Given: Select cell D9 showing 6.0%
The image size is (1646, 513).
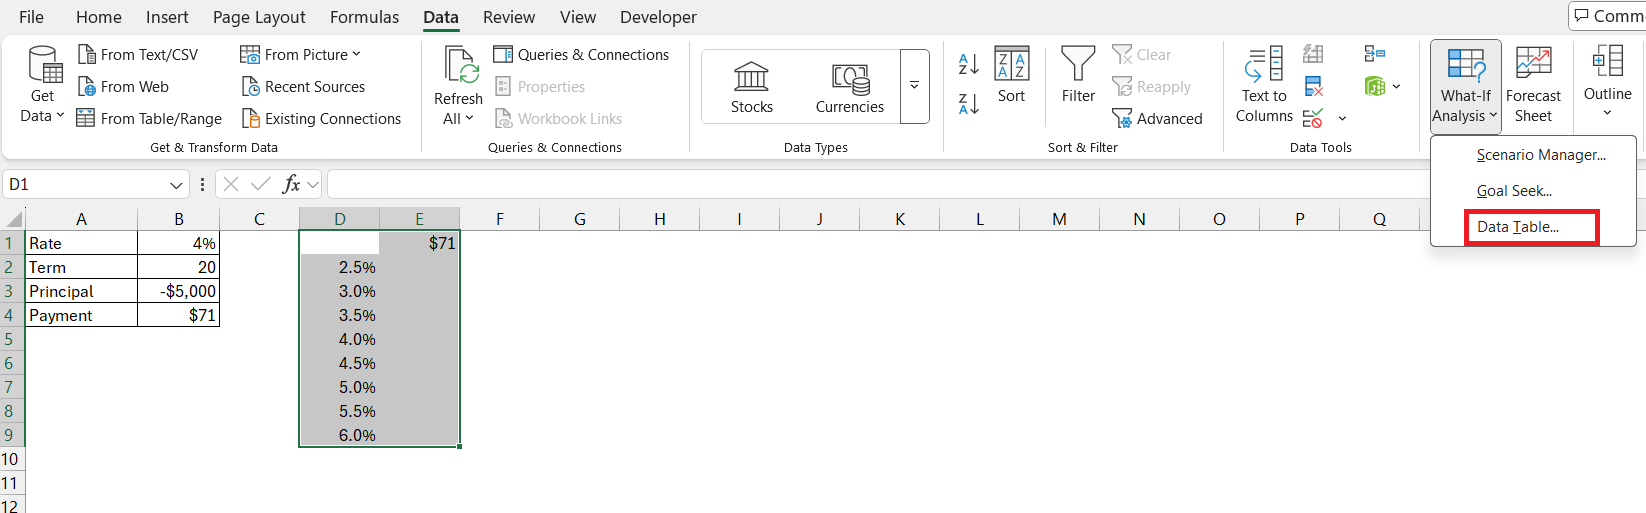Looking at the screenshot, I should click(x=340, y=435).
